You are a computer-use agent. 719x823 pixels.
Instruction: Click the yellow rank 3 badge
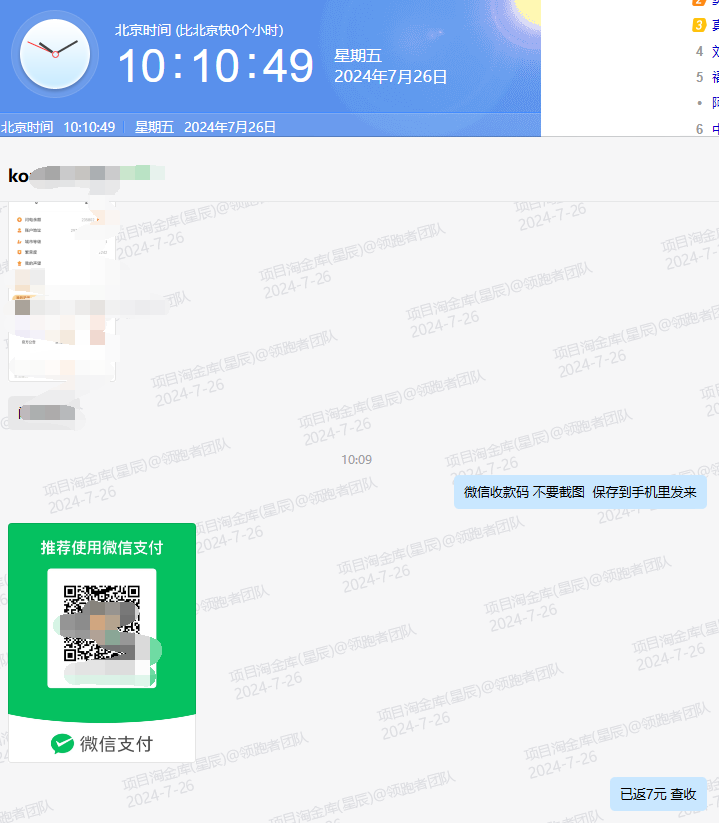pos(699,25)
